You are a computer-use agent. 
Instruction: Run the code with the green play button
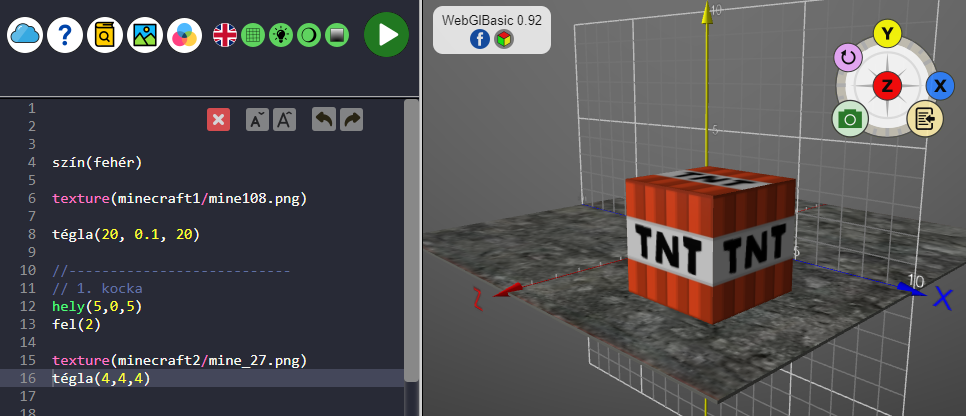click(x=386, y=35)
